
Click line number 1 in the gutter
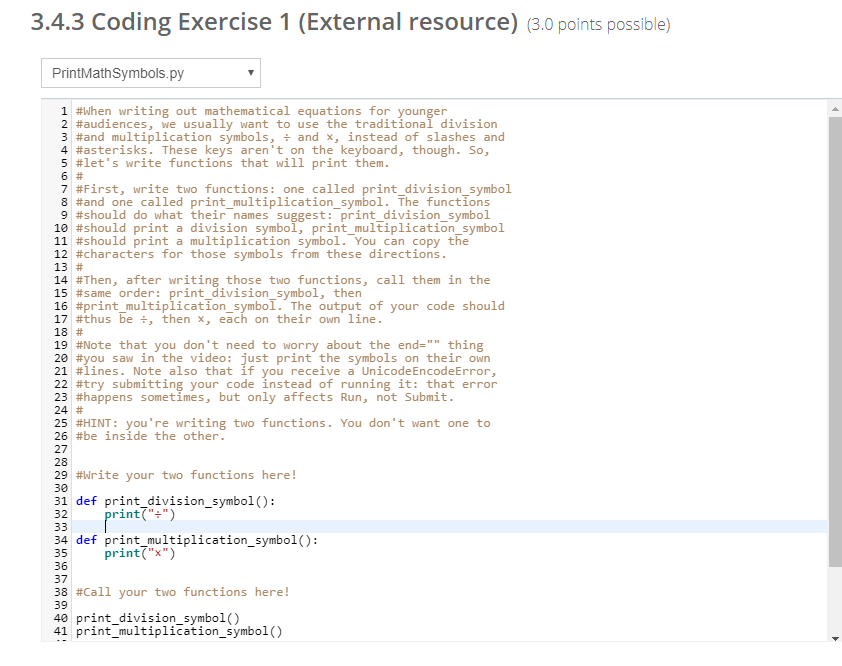[62, 110]
